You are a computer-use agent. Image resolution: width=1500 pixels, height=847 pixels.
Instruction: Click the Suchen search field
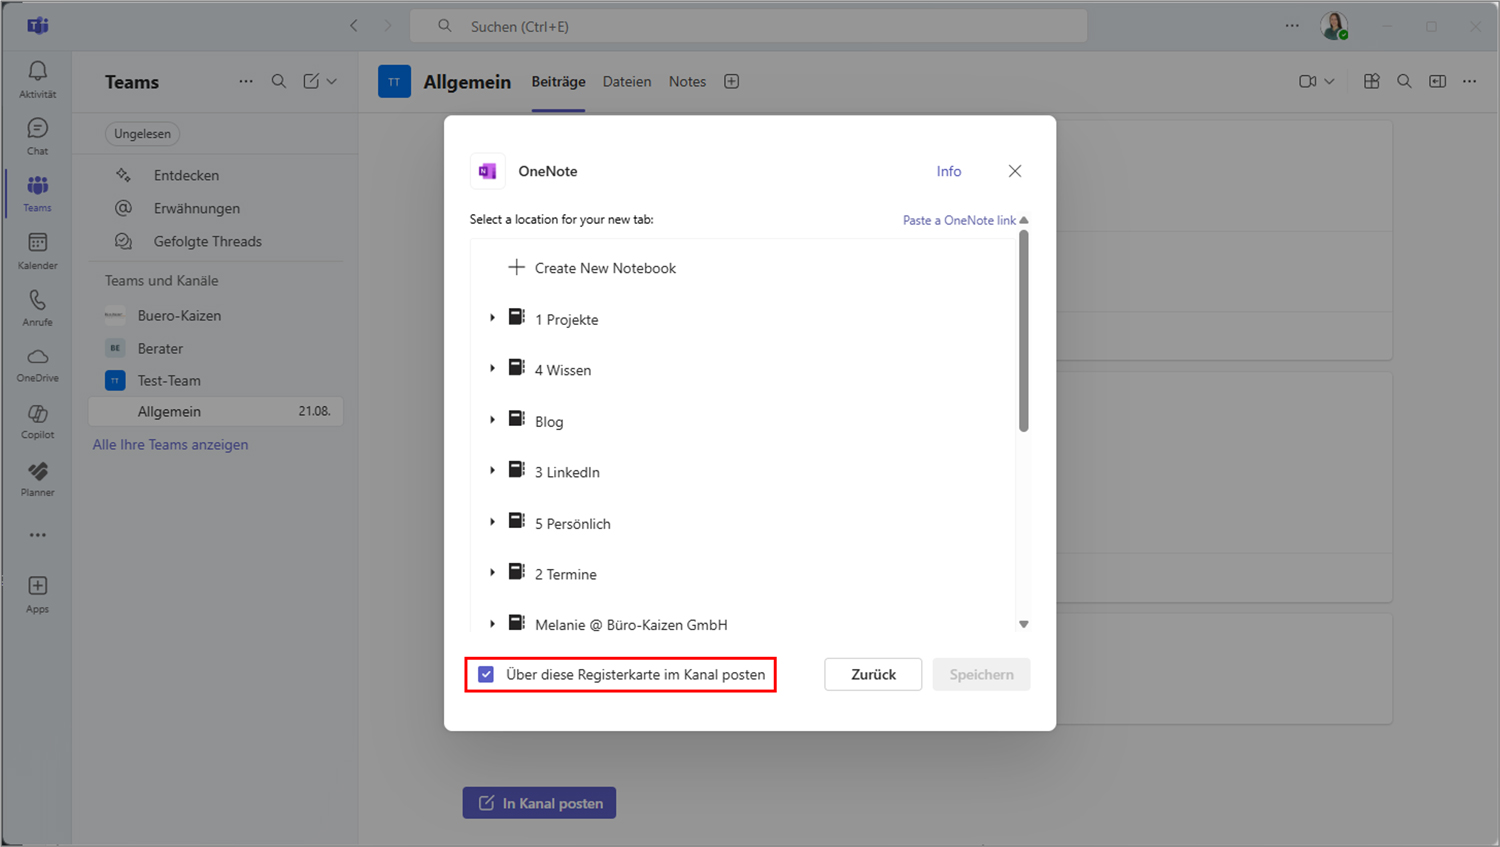tap(748, 26)
